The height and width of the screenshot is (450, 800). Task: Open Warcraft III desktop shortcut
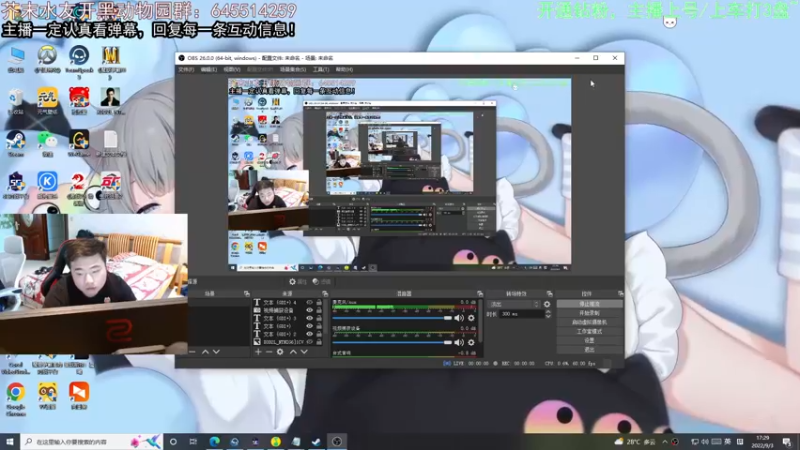click(110, 61)
